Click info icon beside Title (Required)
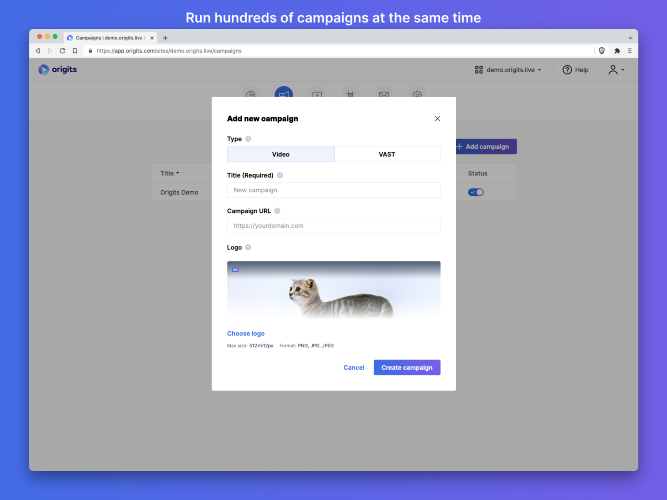Image resolution: width=667 pixels, height=500 pixels. (x=280, y=175)
